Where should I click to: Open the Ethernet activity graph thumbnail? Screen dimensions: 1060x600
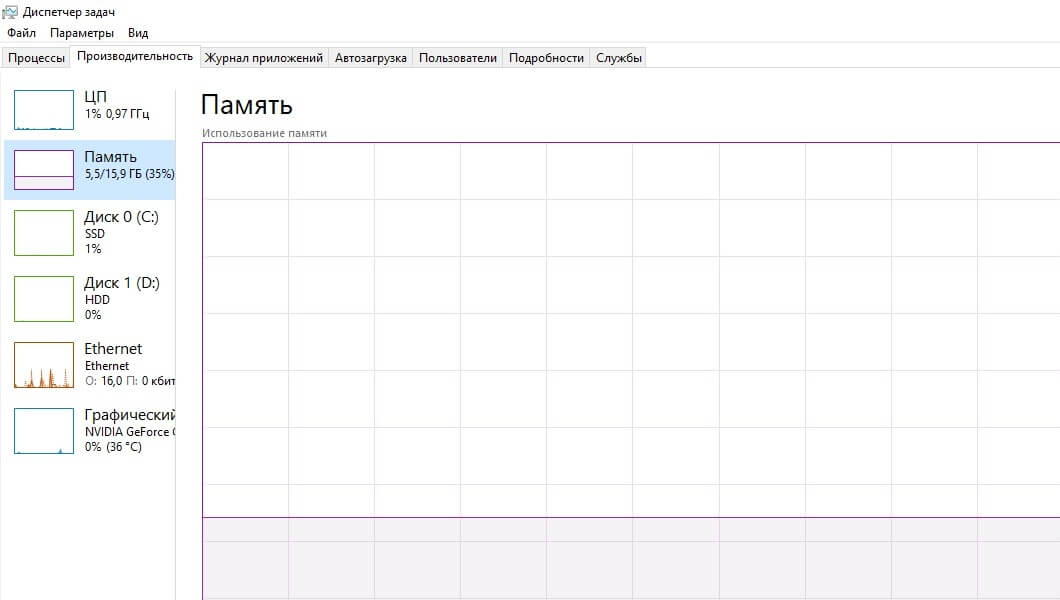[x=44, y=364]
